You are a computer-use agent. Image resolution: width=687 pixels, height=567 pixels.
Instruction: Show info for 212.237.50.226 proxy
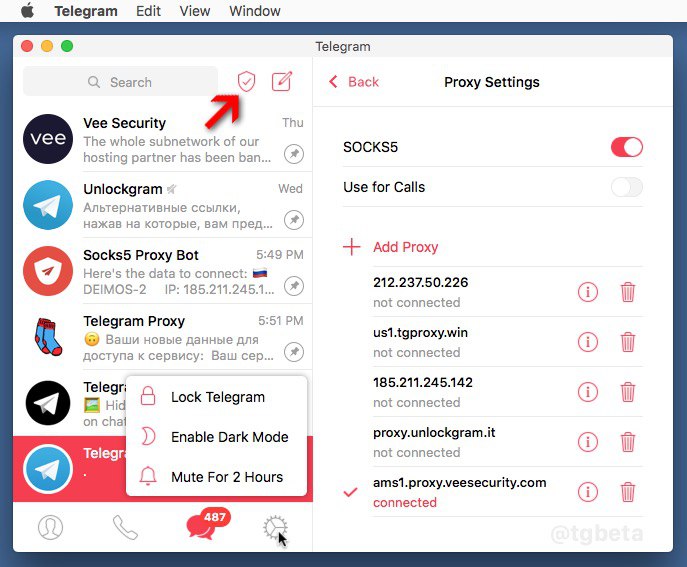588,291
